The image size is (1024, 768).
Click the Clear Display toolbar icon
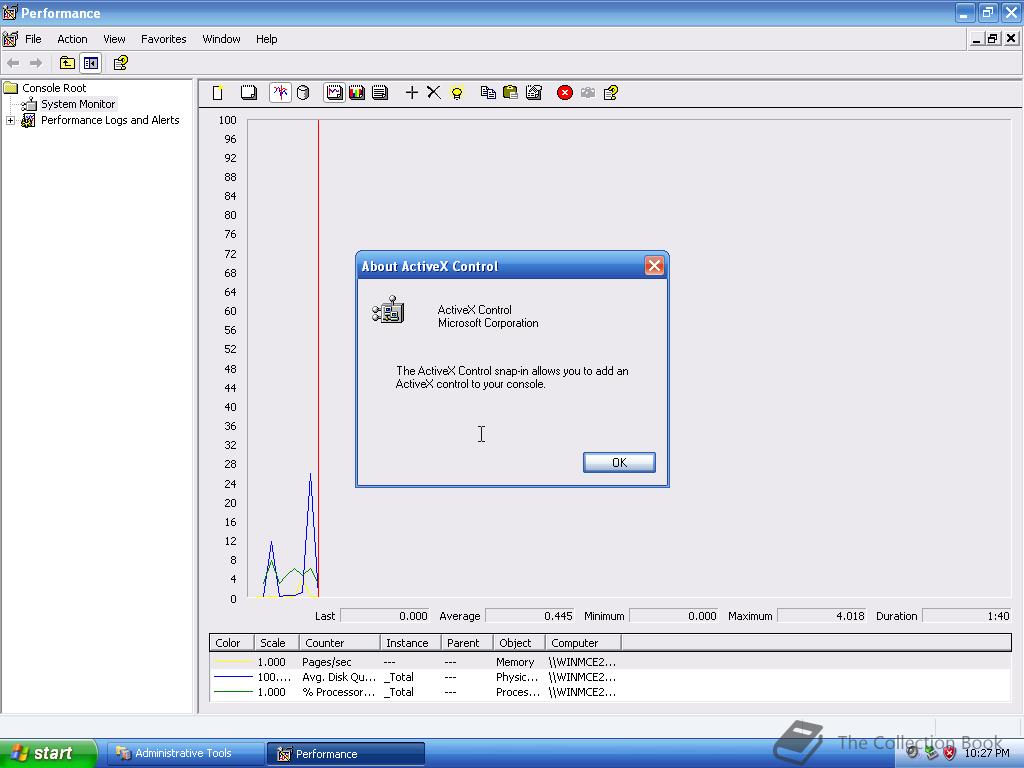248,93
